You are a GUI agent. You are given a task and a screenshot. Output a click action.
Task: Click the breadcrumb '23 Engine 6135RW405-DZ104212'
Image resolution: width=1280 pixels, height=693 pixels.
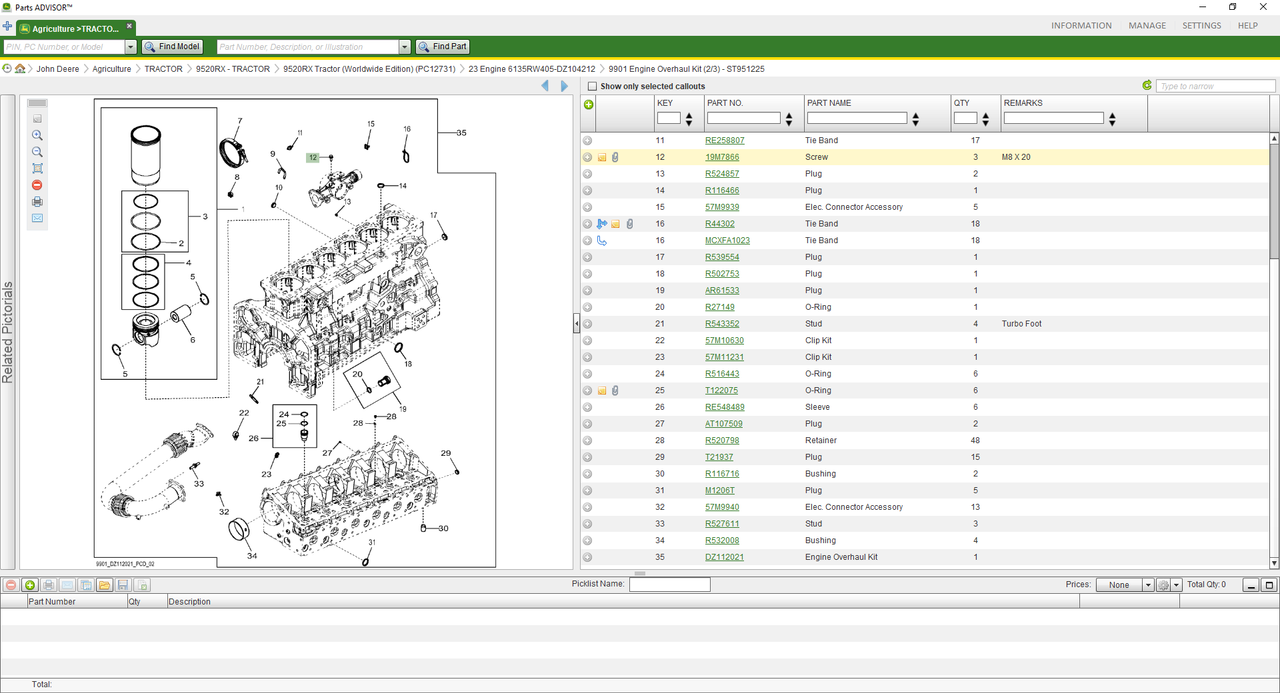tap(532, 69)
